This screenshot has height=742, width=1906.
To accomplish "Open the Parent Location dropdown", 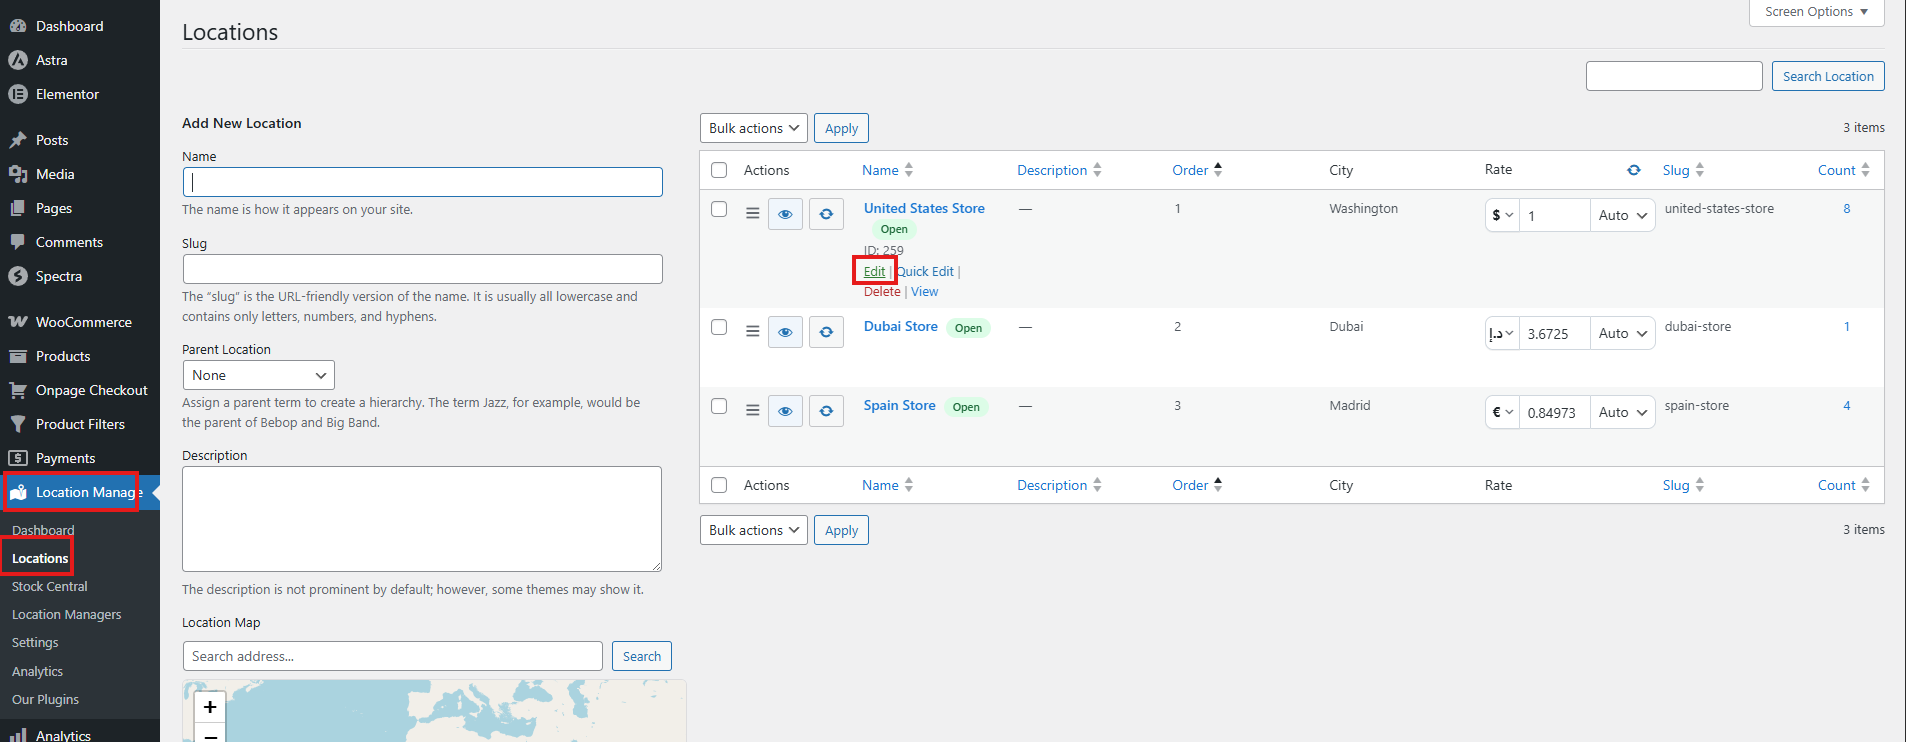I will coord(259,375).
